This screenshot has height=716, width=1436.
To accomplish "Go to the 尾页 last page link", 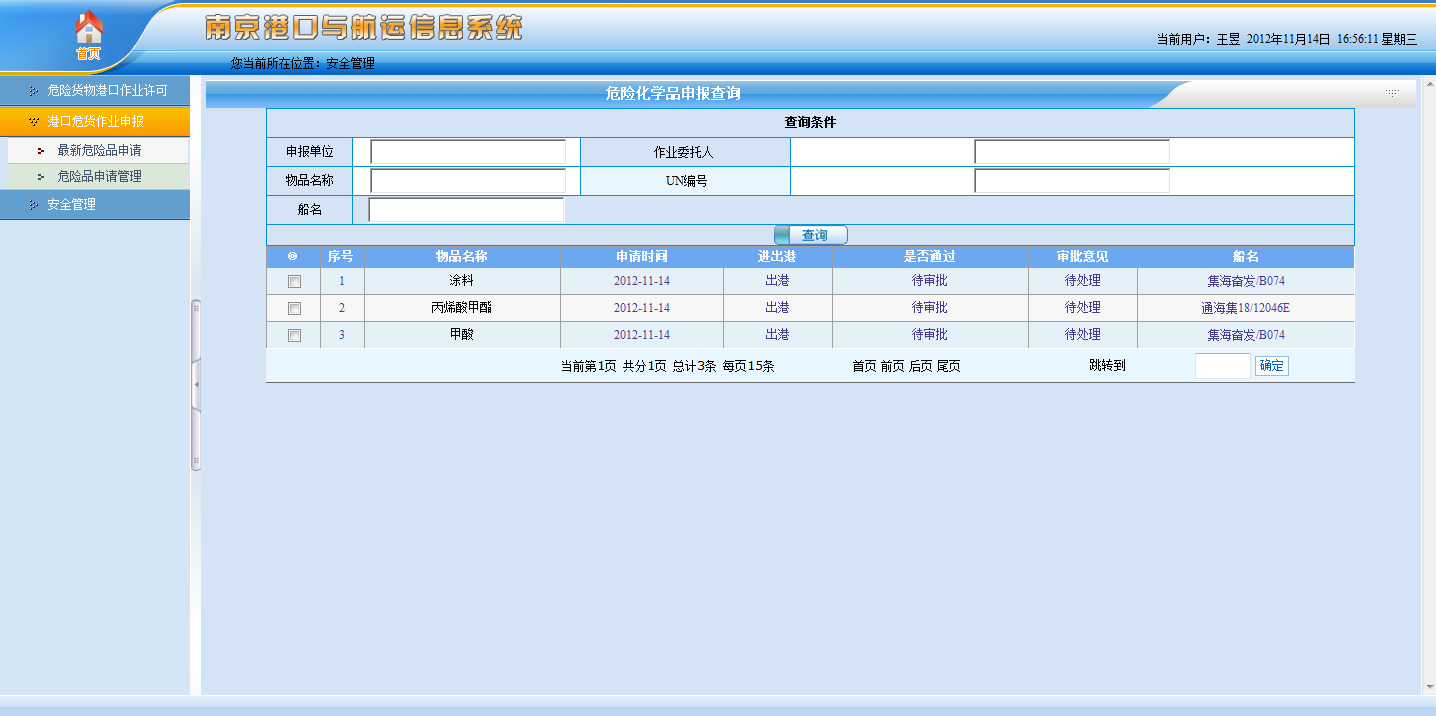I will (x=948, y=366).
